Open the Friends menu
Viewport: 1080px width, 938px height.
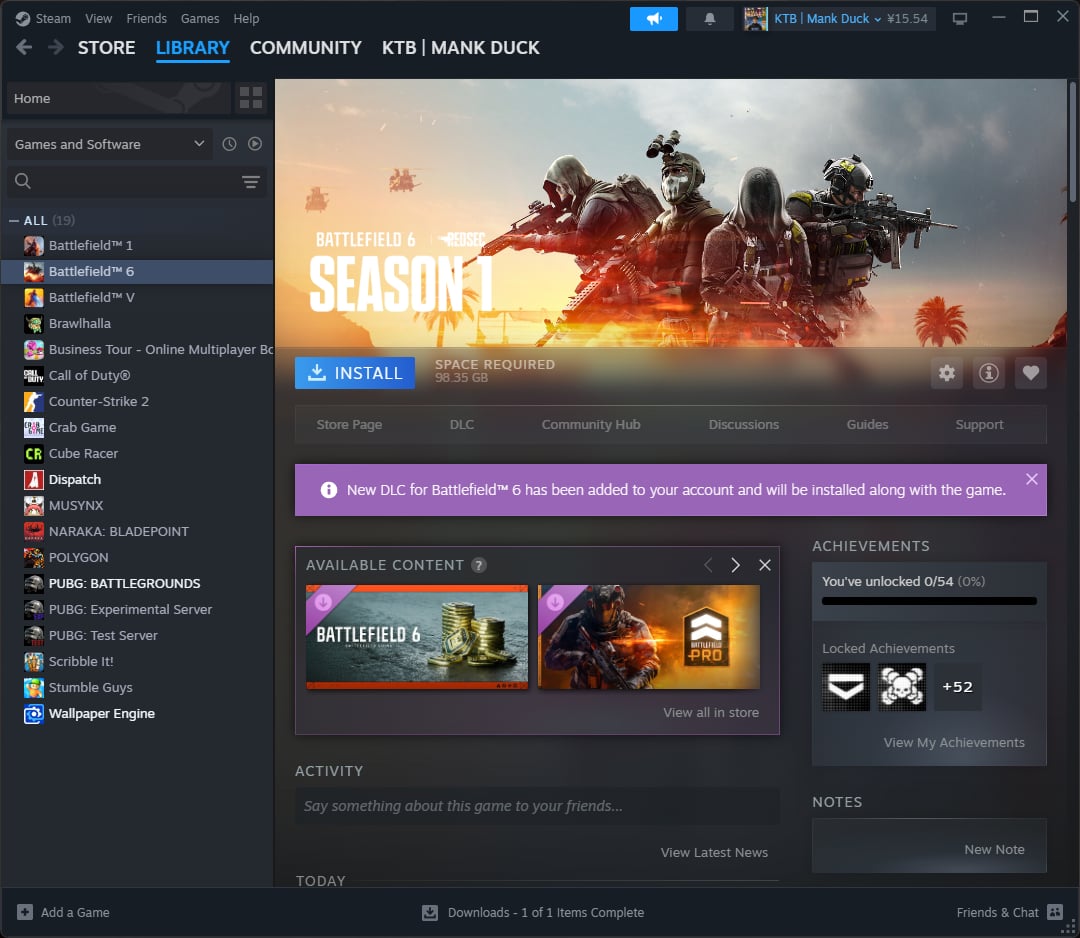[146, 18]
